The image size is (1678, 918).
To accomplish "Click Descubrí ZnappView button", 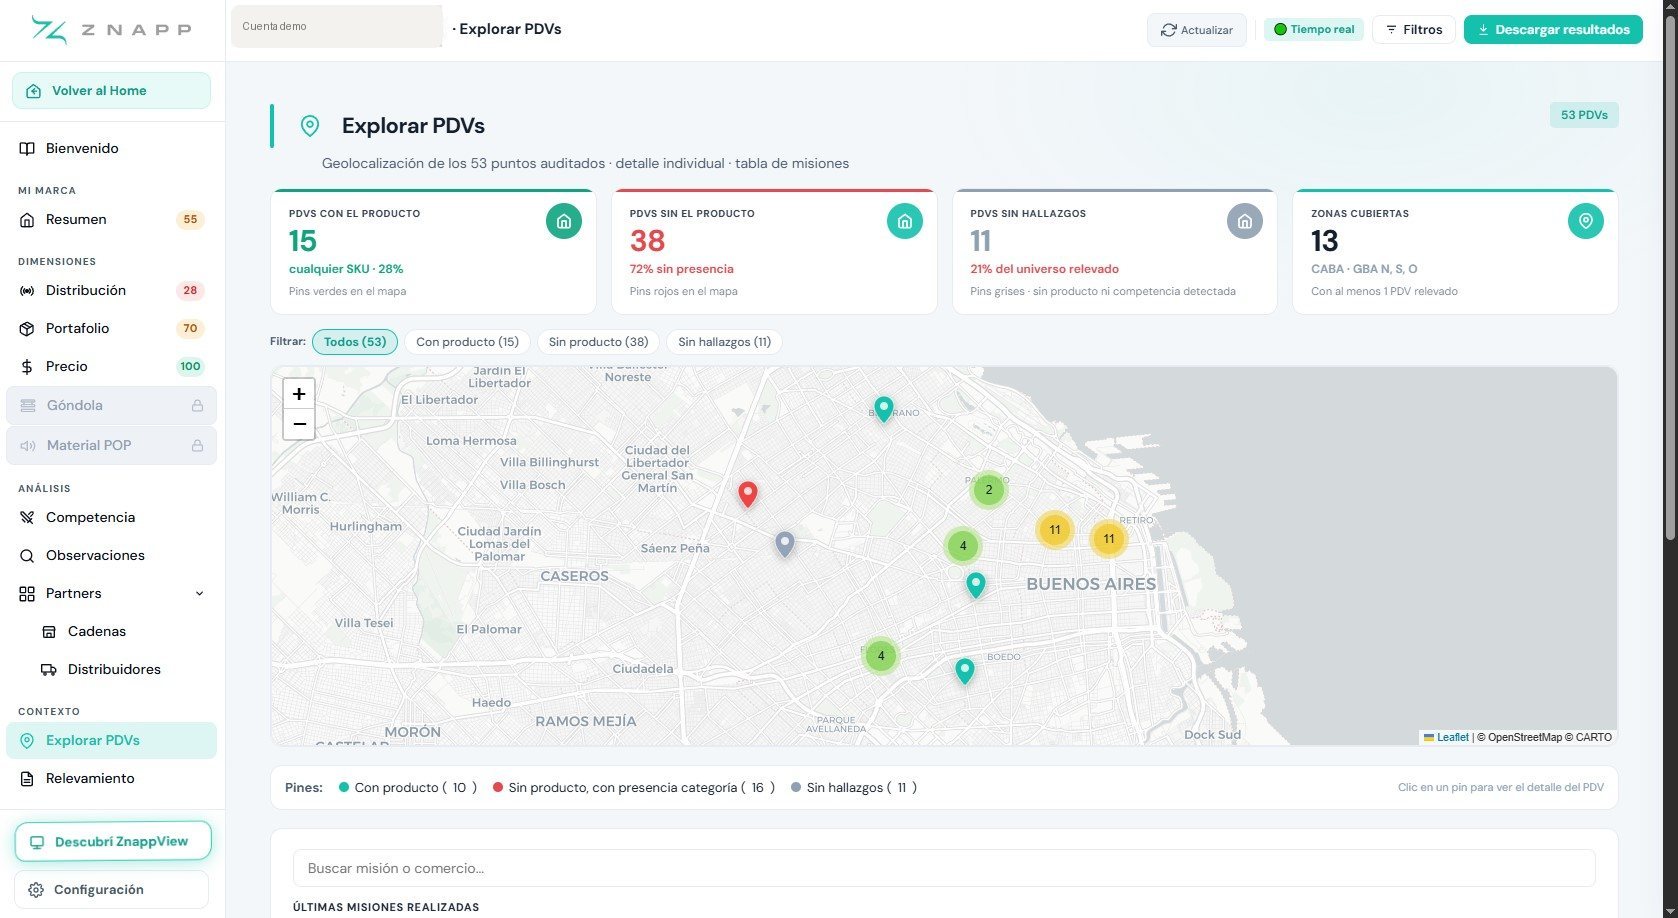I will [x=113, y=841].
